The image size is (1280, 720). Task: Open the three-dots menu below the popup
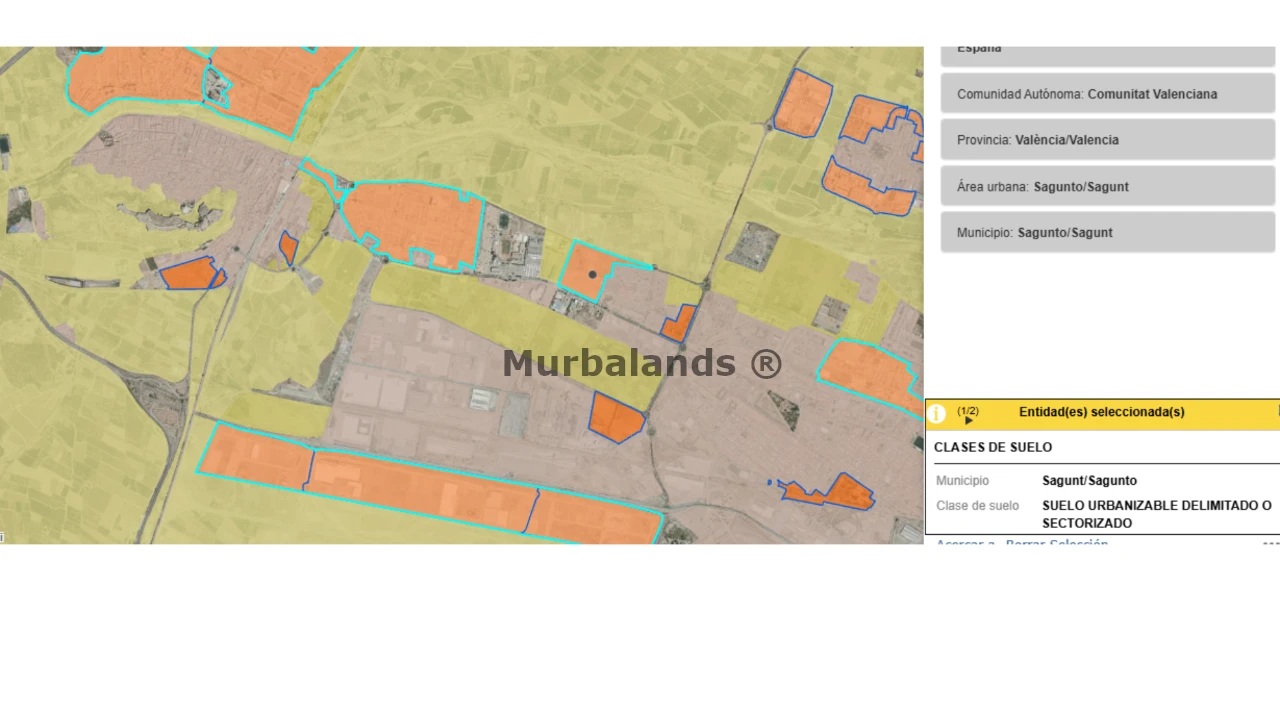click(x=1270, y=544)
